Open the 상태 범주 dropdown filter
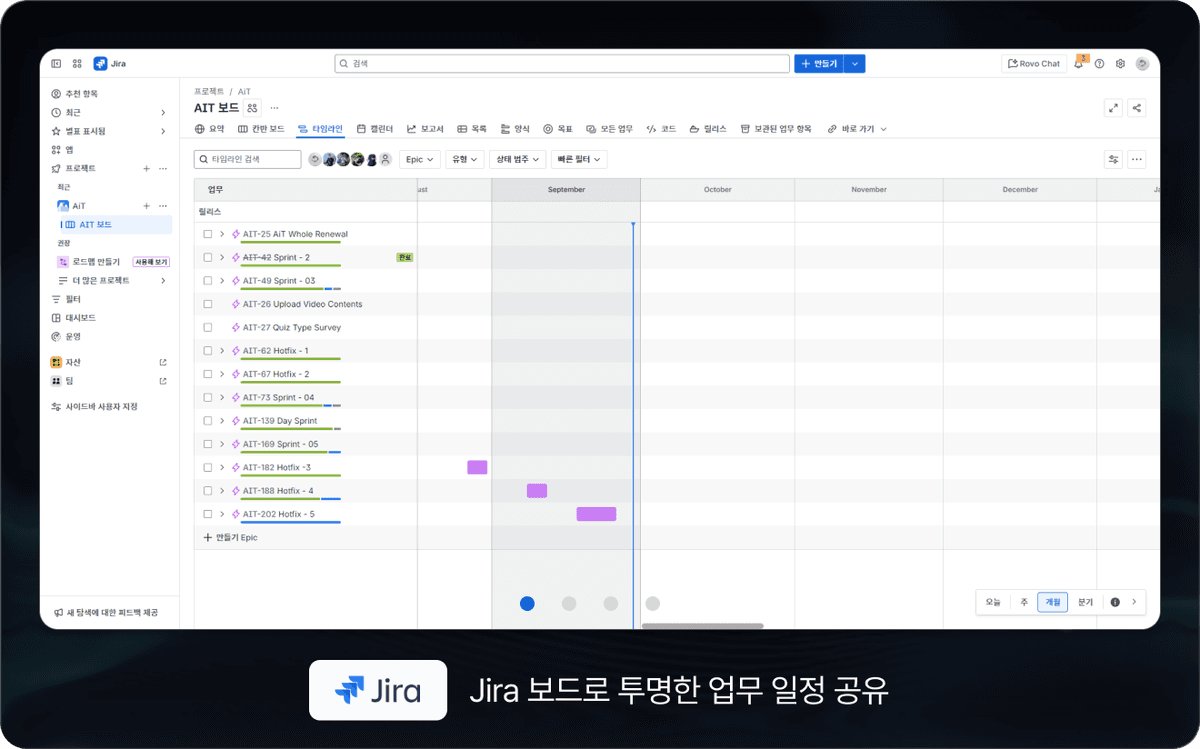The image size is (1200, 749). pyautogui.click(x=518, y=160)
